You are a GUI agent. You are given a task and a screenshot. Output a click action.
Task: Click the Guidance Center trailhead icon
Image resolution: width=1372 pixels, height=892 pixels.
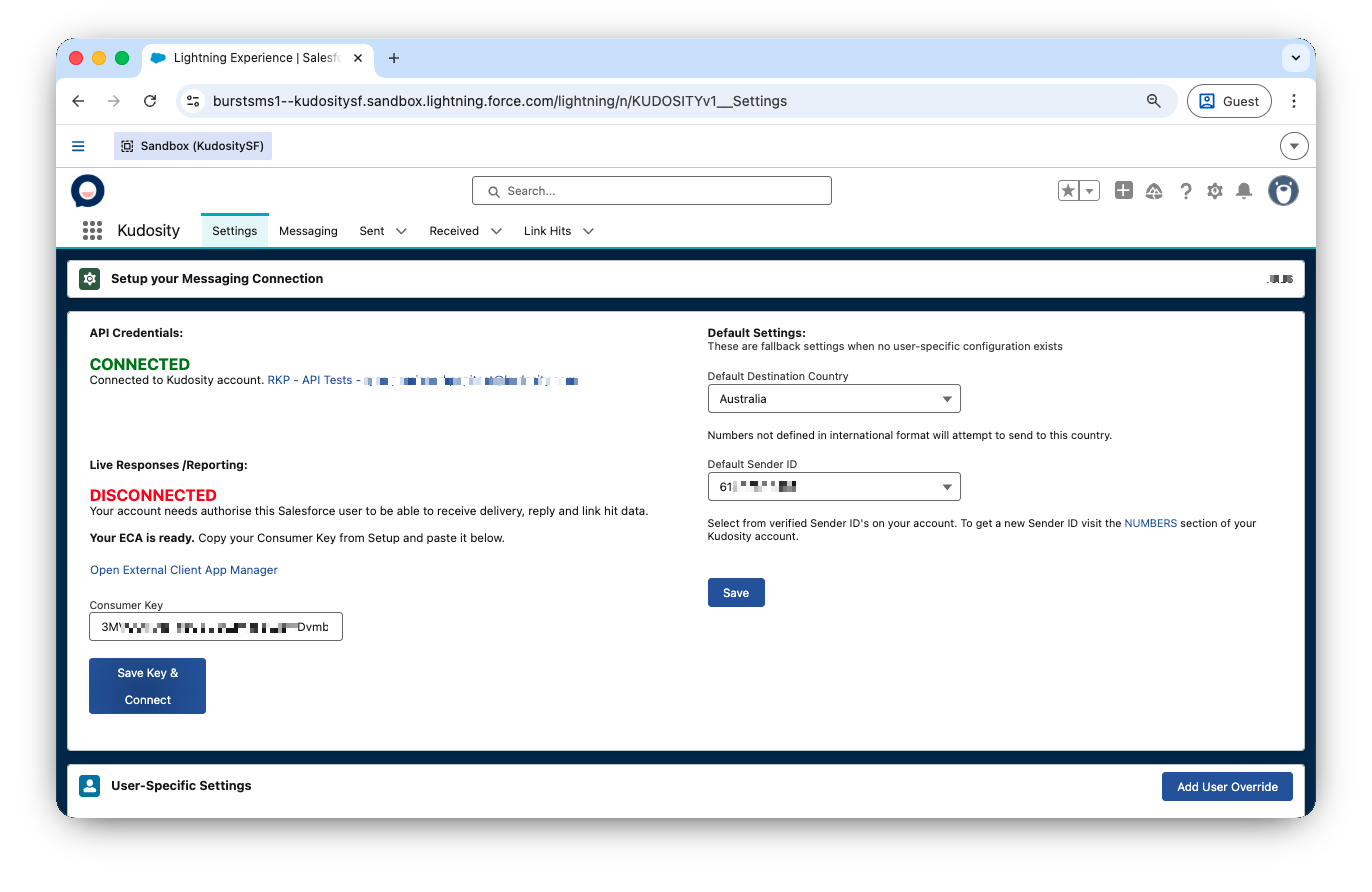[1154, 191]
